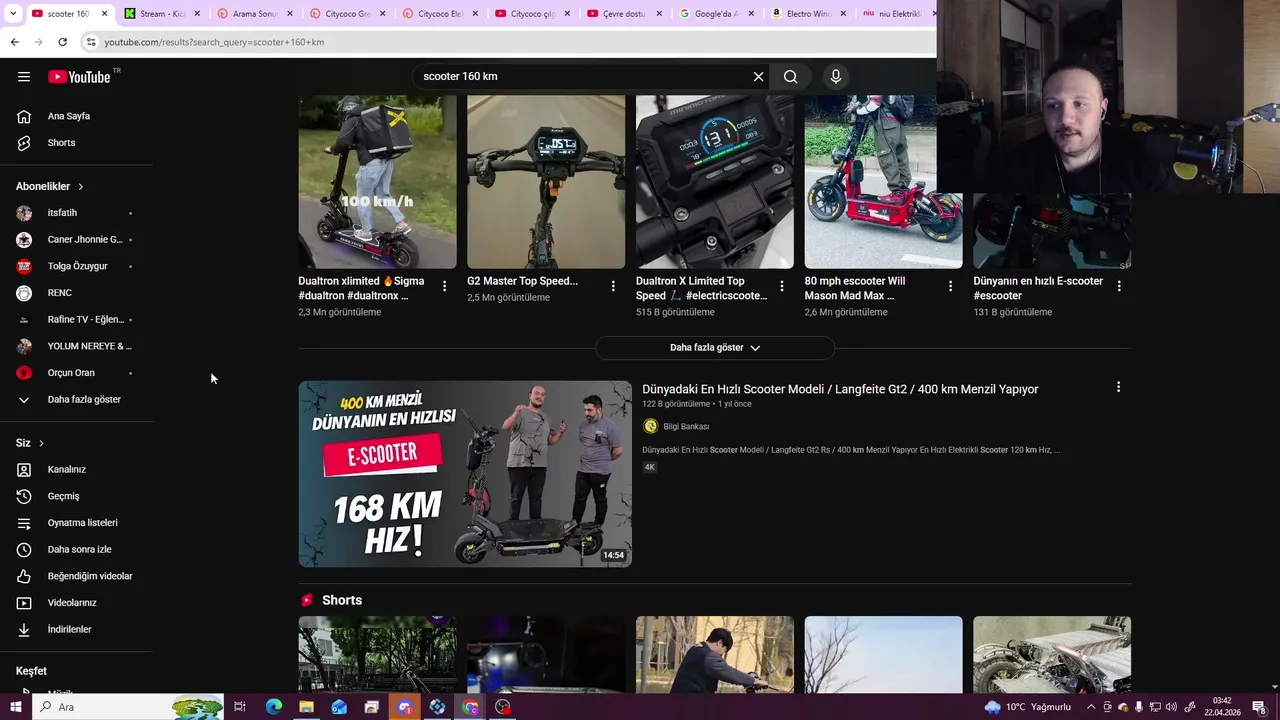Image resolution: width=1280 pixels, height=720 pixels.
Task: Open Bilgi Bankası channel avatar
Action: point(650,426)
